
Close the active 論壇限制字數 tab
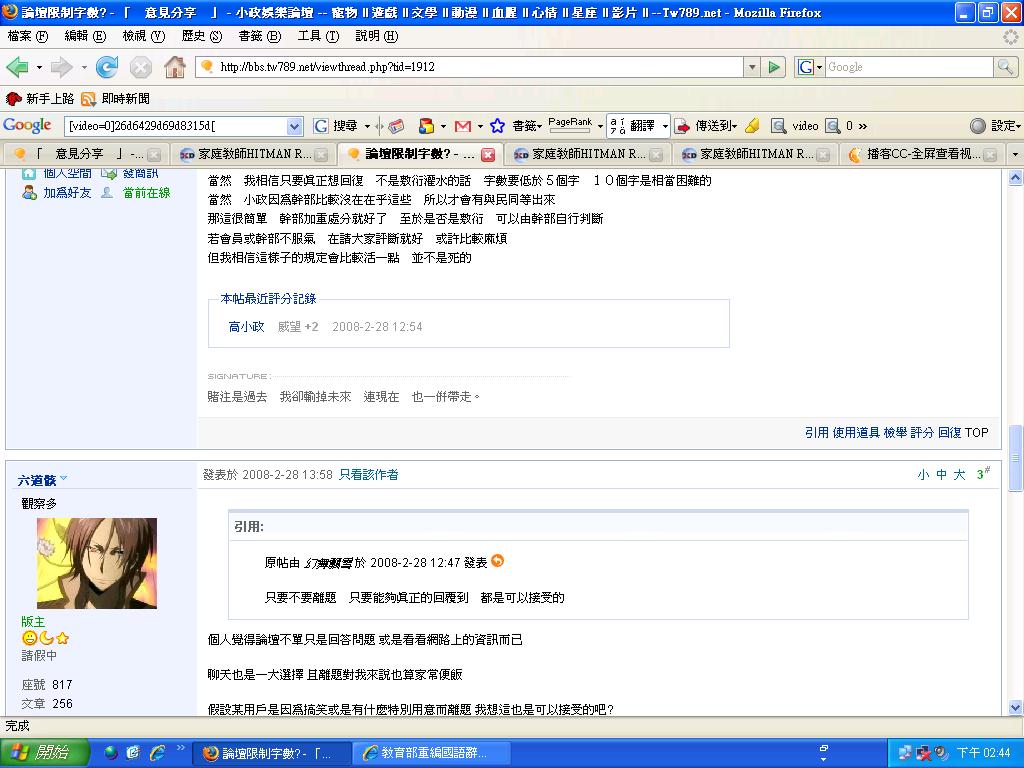pos(488,155)
